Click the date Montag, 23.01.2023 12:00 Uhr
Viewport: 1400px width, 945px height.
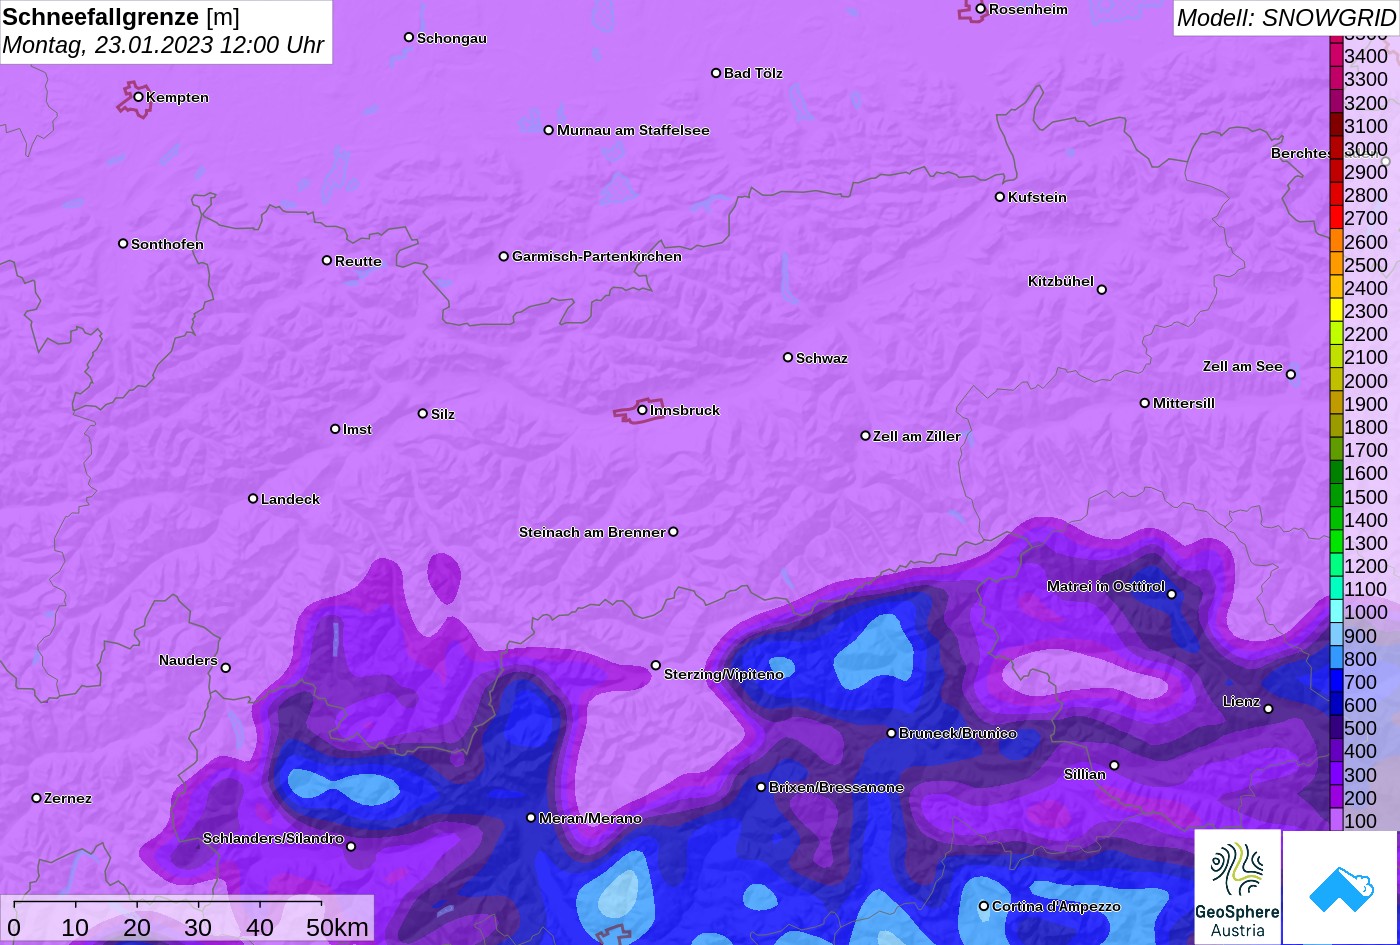(164, 45)
